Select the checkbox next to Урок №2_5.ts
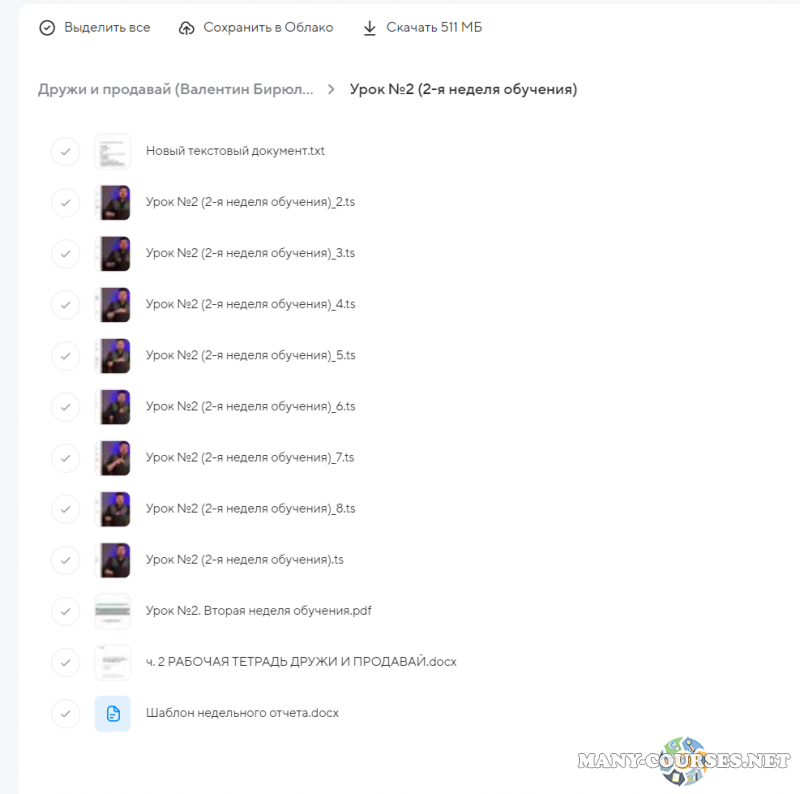 click(65, 356)
